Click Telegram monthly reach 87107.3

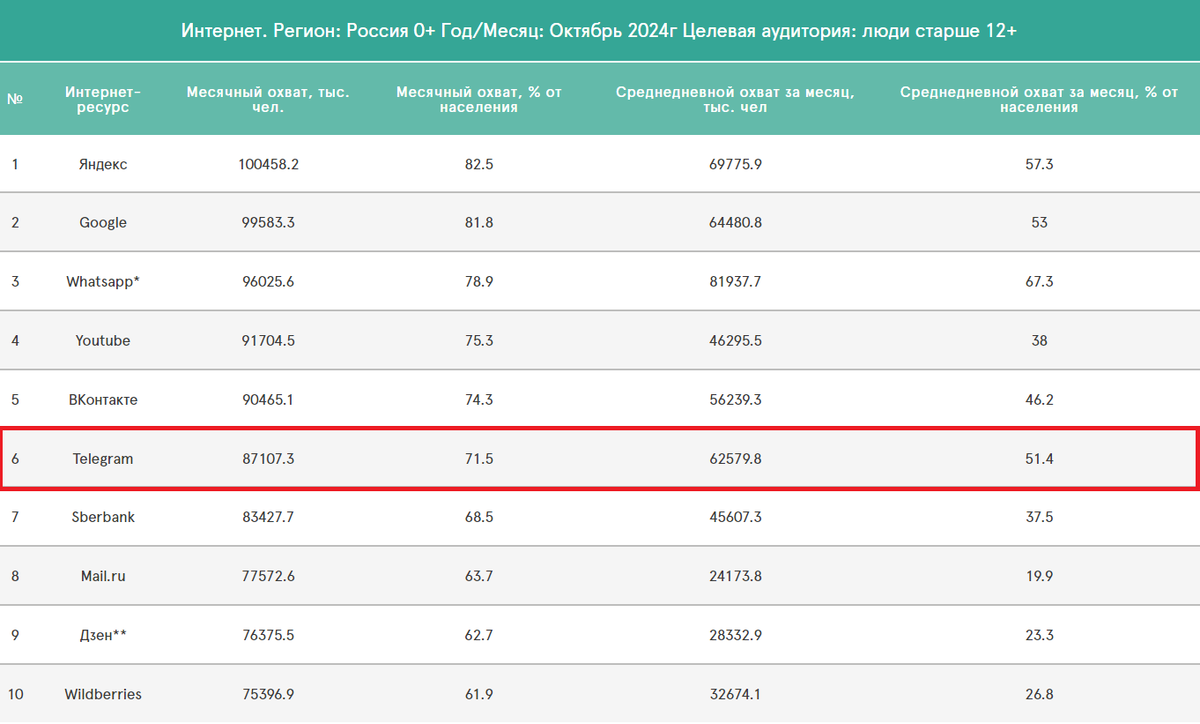(268, 459)
